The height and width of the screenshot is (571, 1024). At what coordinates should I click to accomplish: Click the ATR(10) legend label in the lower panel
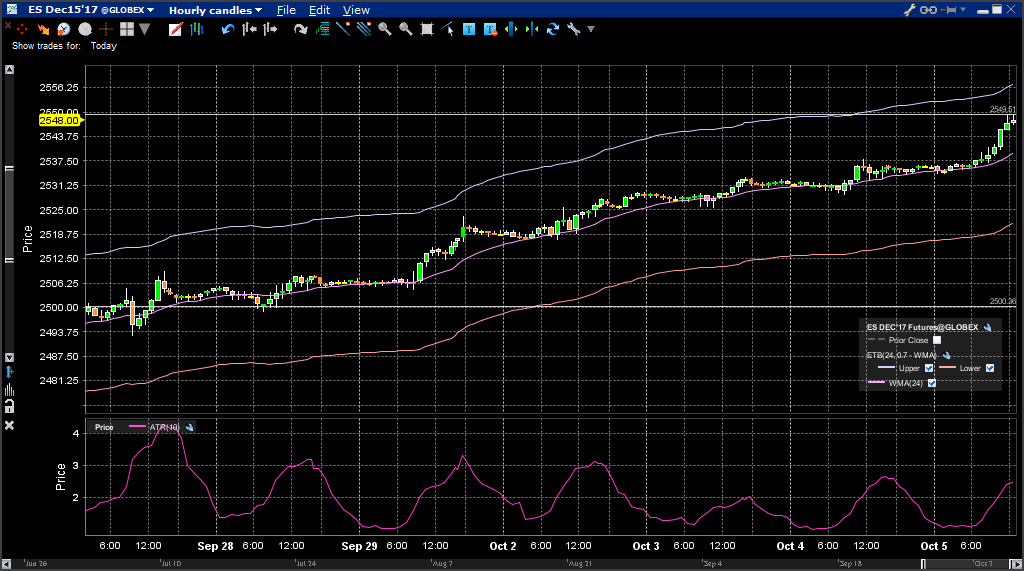tap(164, 427)
